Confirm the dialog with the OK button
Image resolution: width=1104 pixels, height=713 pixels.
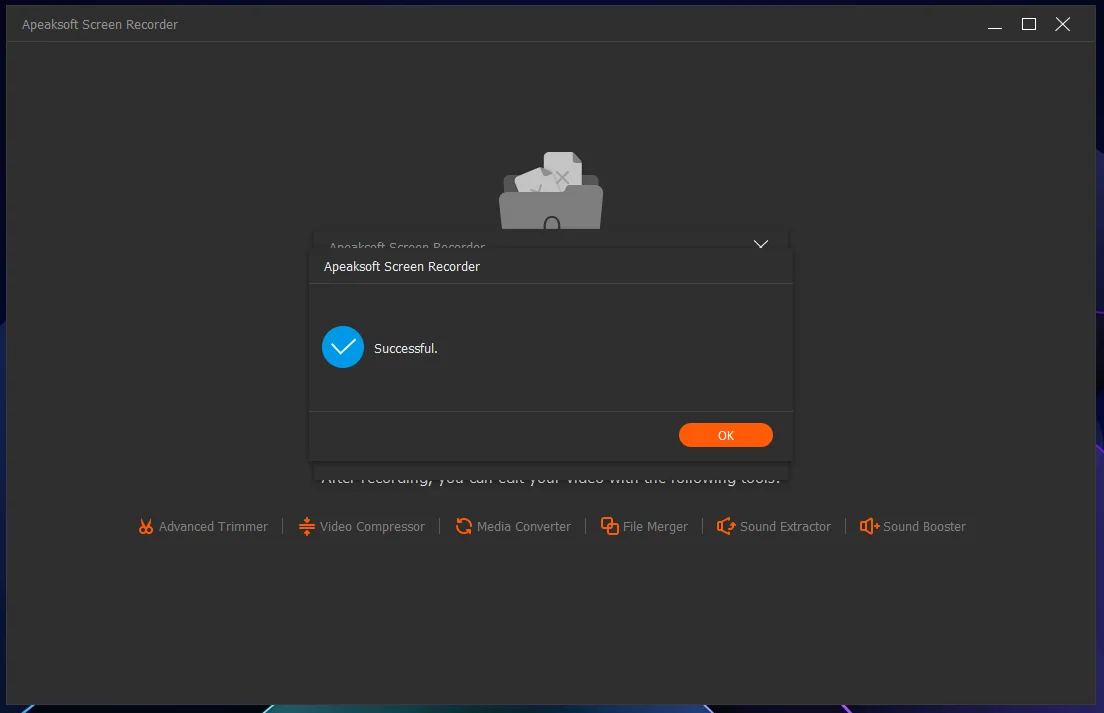pyautogui.click(x=725, y=435)
